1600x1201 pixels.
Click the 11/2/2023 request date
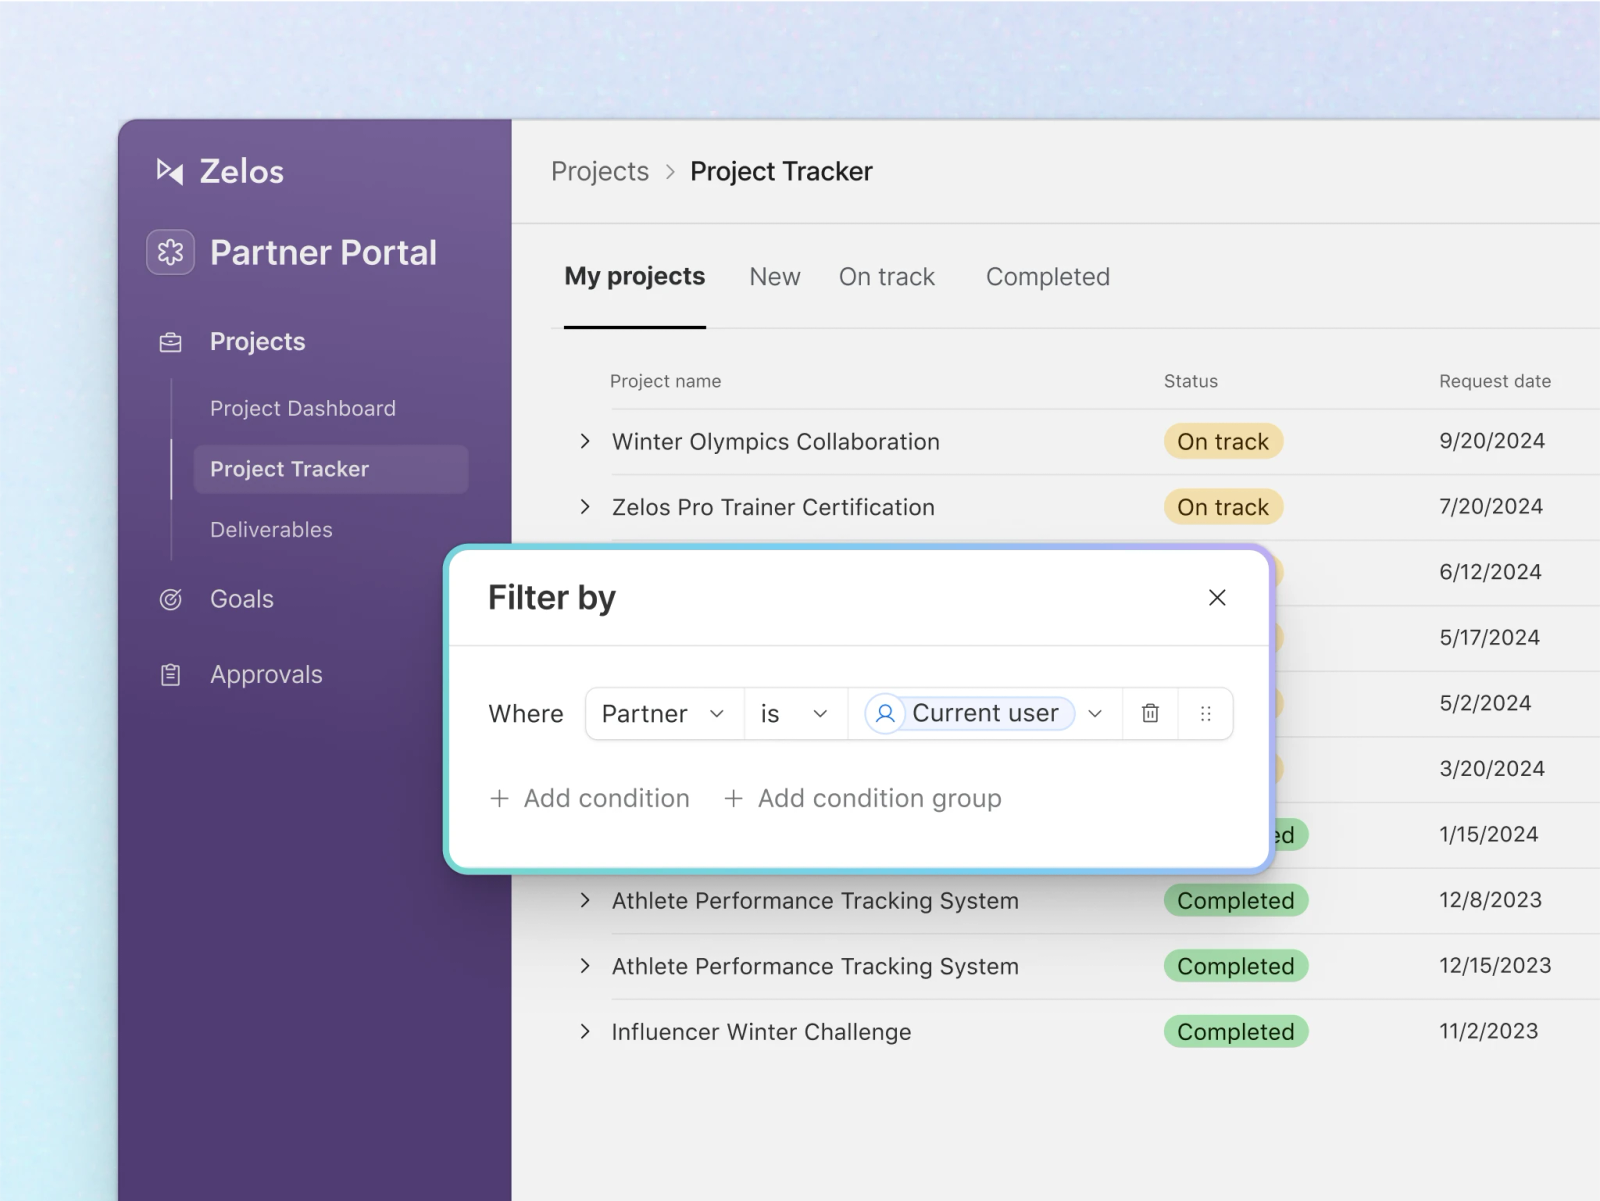tap(1488, 1031)
